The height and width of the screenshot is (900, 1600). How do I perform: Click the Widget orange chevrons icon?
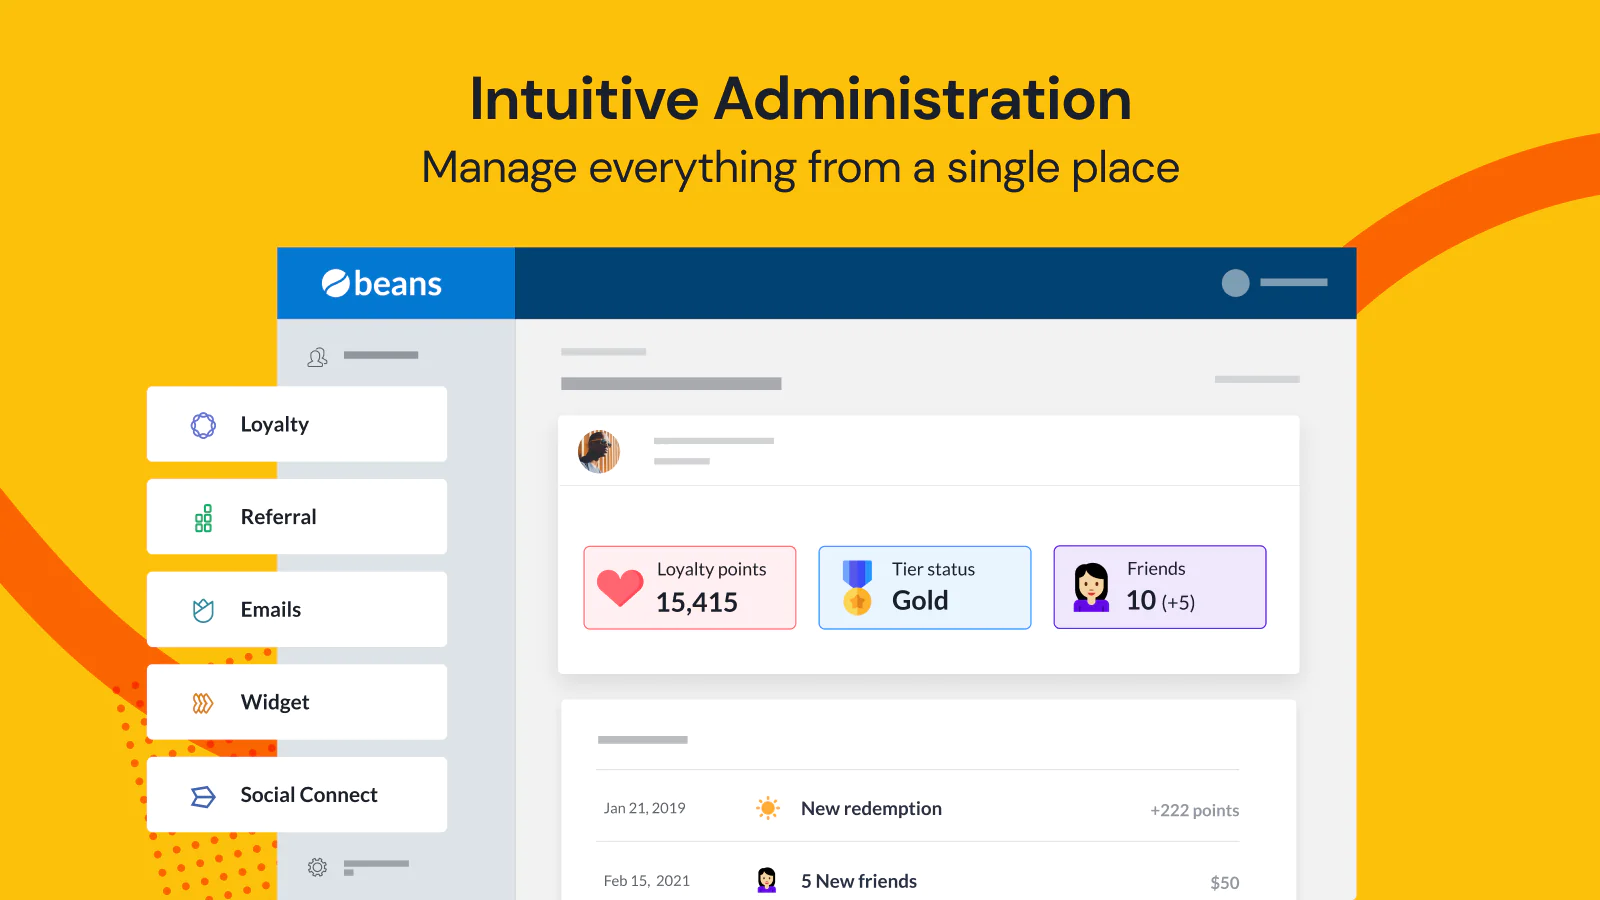coord(203,703)
